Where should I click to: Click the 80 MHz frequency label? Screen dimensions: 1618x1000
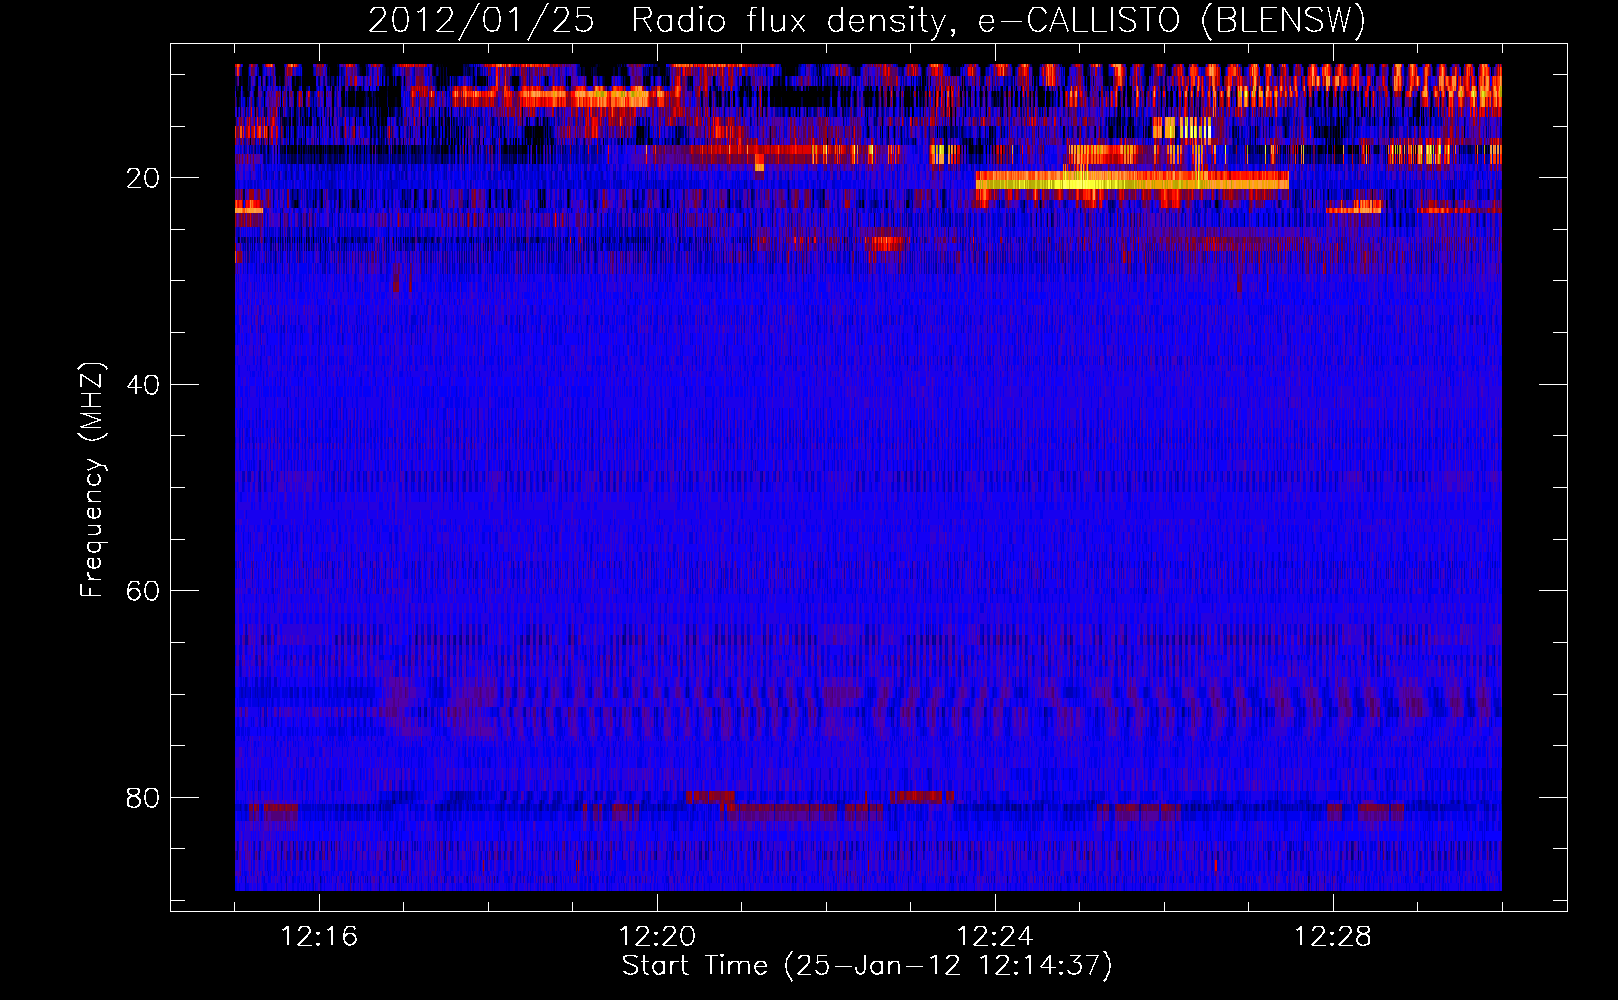coord(144,798)
